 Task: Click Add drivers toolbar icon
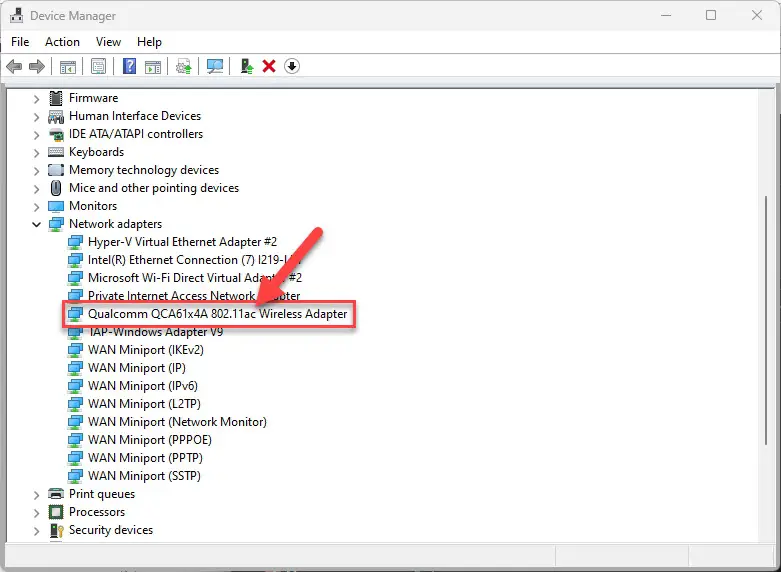(247, 66)
